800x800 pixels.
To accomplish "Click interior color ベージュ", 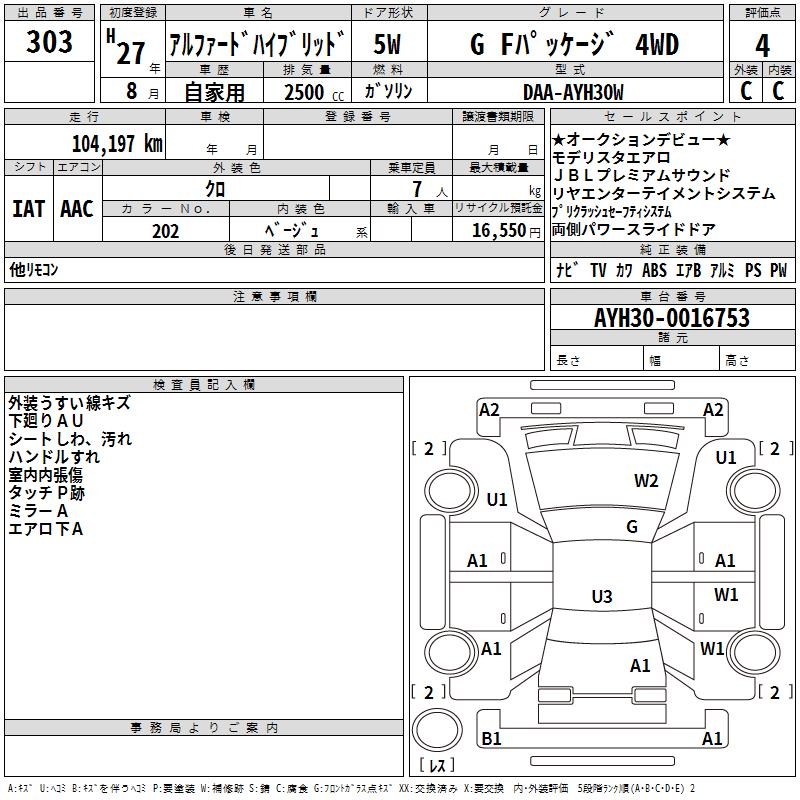I will pyautogui.click(x=291, y=231).
